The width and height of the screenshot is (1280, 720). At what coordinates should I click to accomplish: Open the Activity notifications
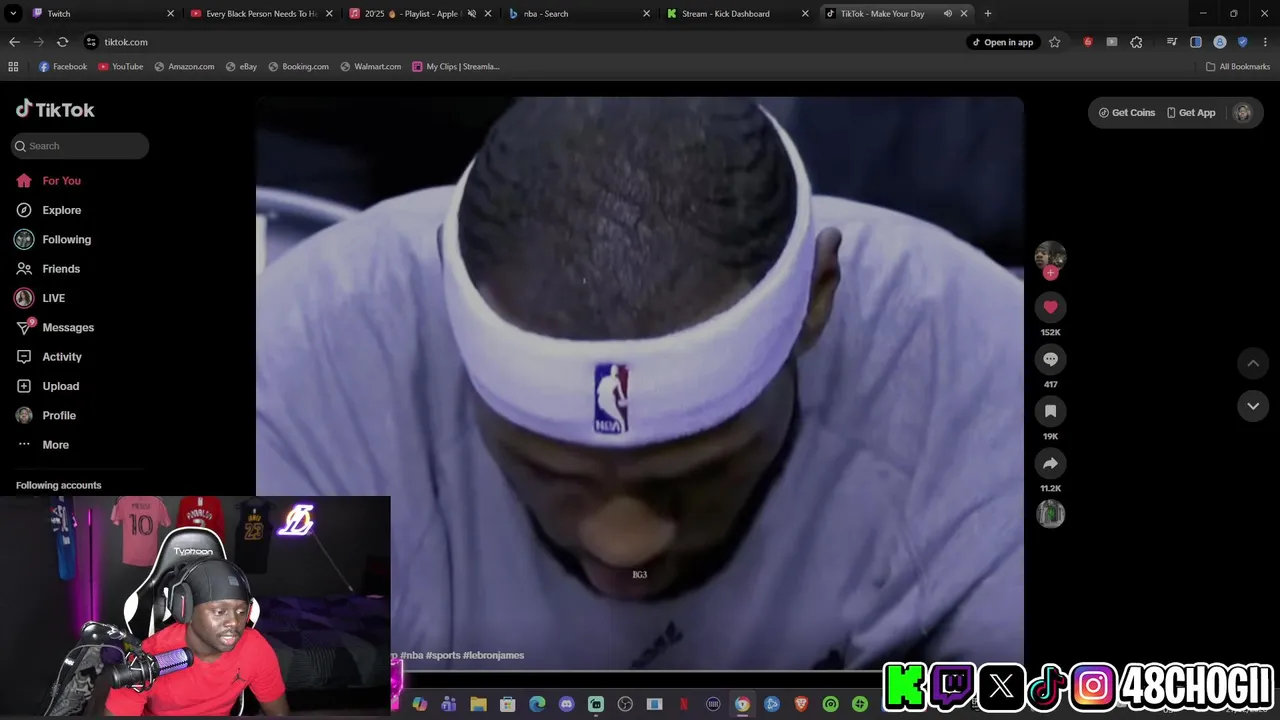tap(49, 357)
